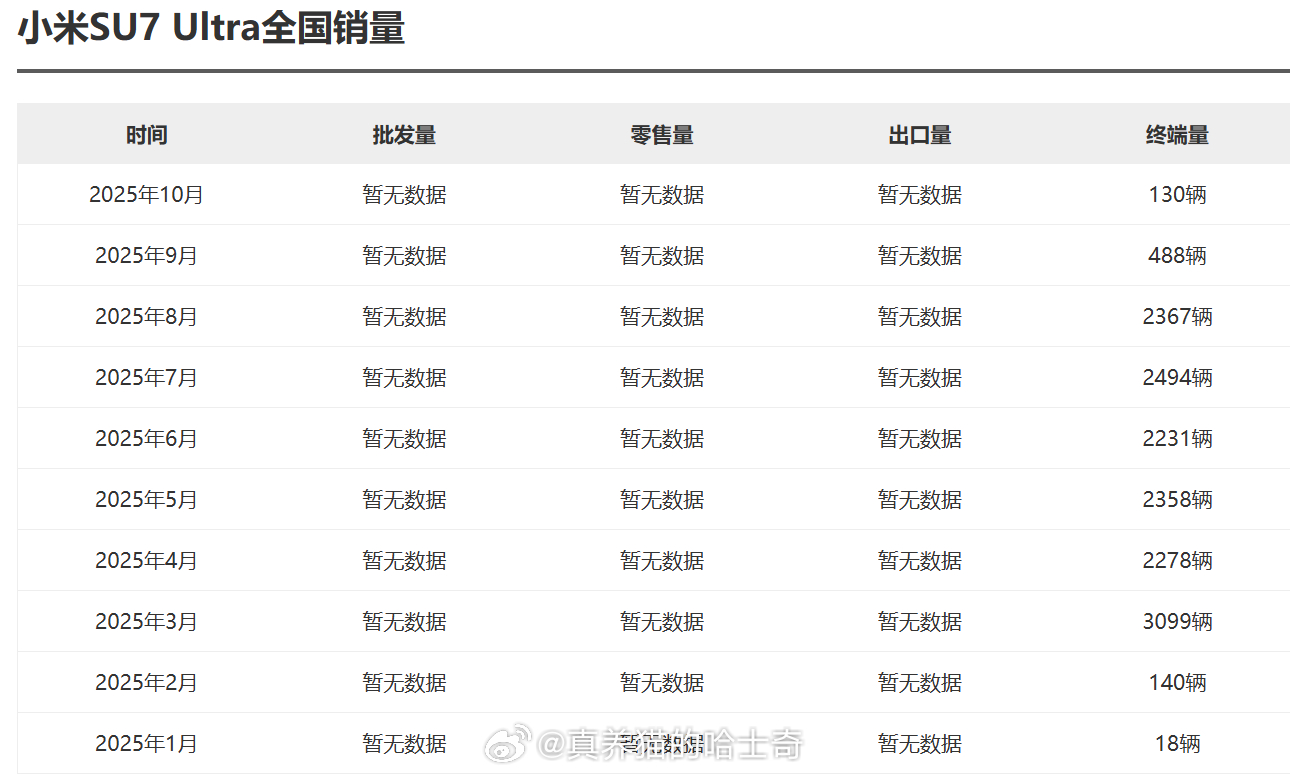Image resolution: width=1290 pixels, height=776 pixels.
Task: Select the 出口量 column header
Action: [x=920, y=135]
